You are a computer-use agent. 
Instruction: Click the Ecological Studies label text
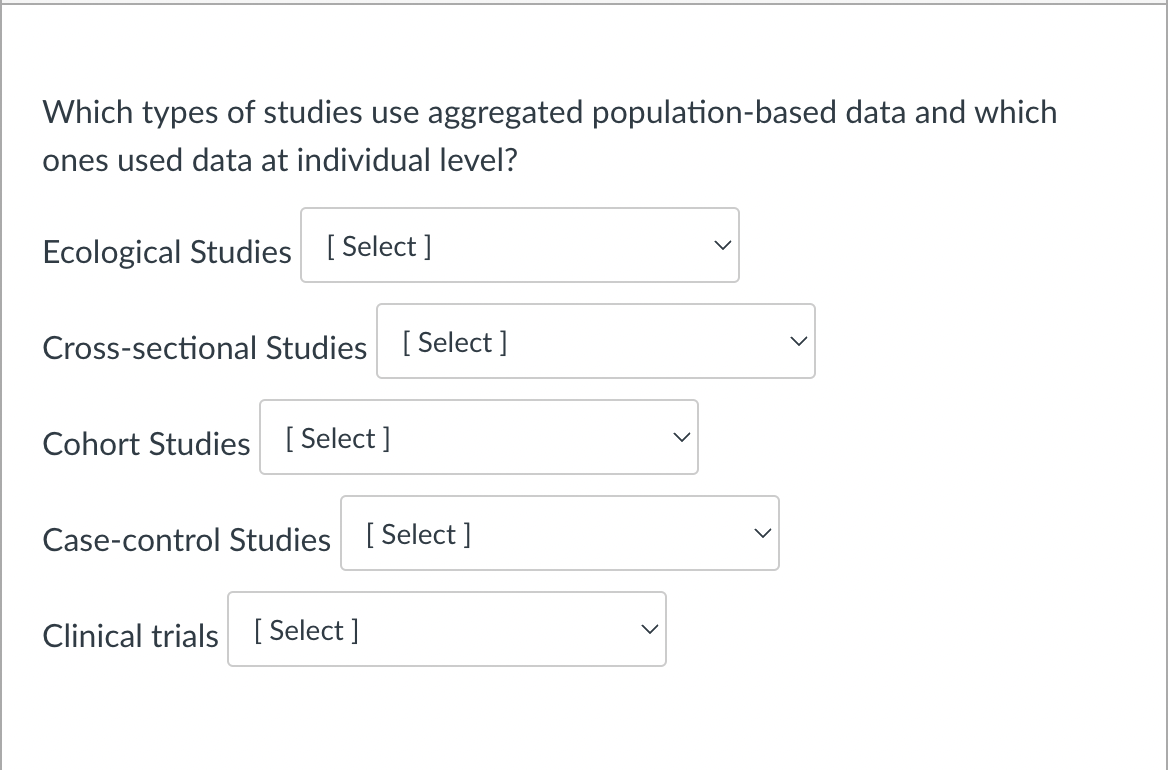point(166,252)
